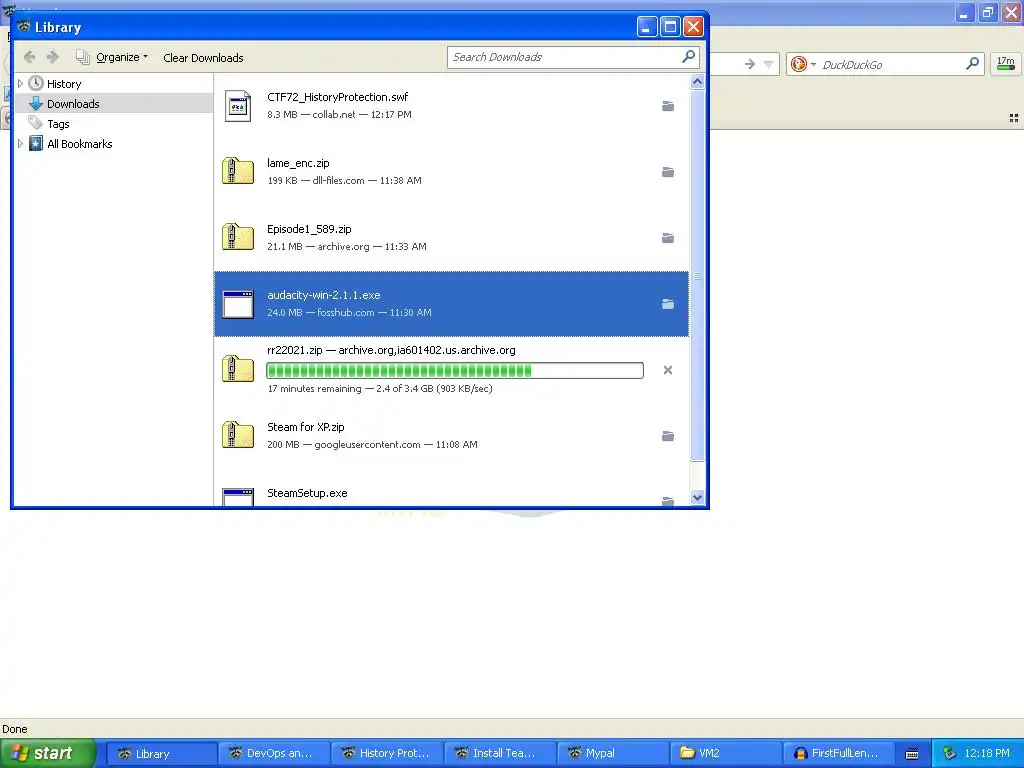This screenshot has height=768, width=1024.
Task: Click the DuckDuckGo search magnifier
Action: click(x=972, y=63)
